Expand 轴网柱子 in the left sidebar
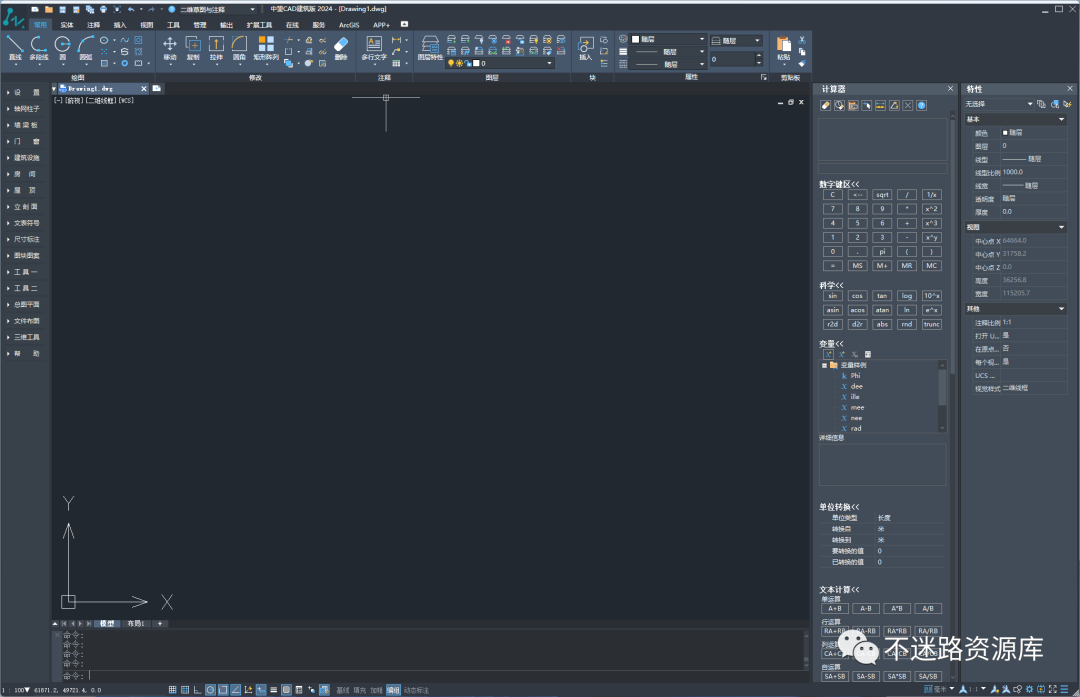The image size is (1080, 697). tap(24, 109)
